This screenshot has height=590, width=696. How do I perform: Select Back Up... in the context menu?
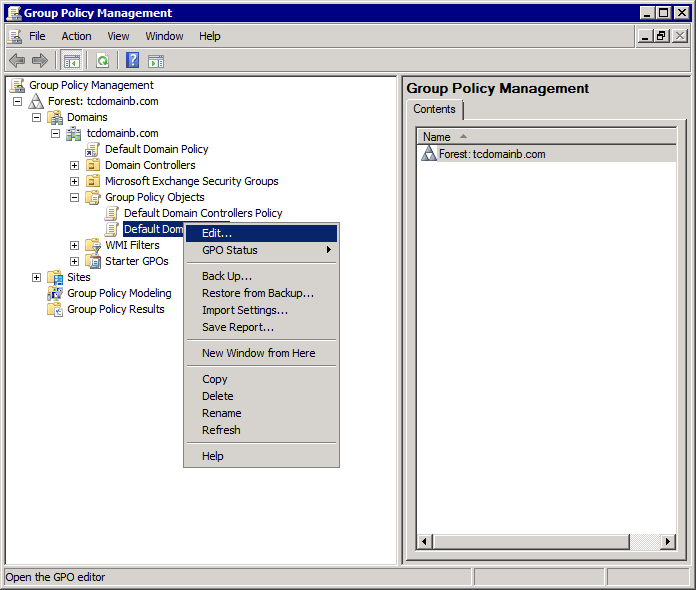point(227,276)
